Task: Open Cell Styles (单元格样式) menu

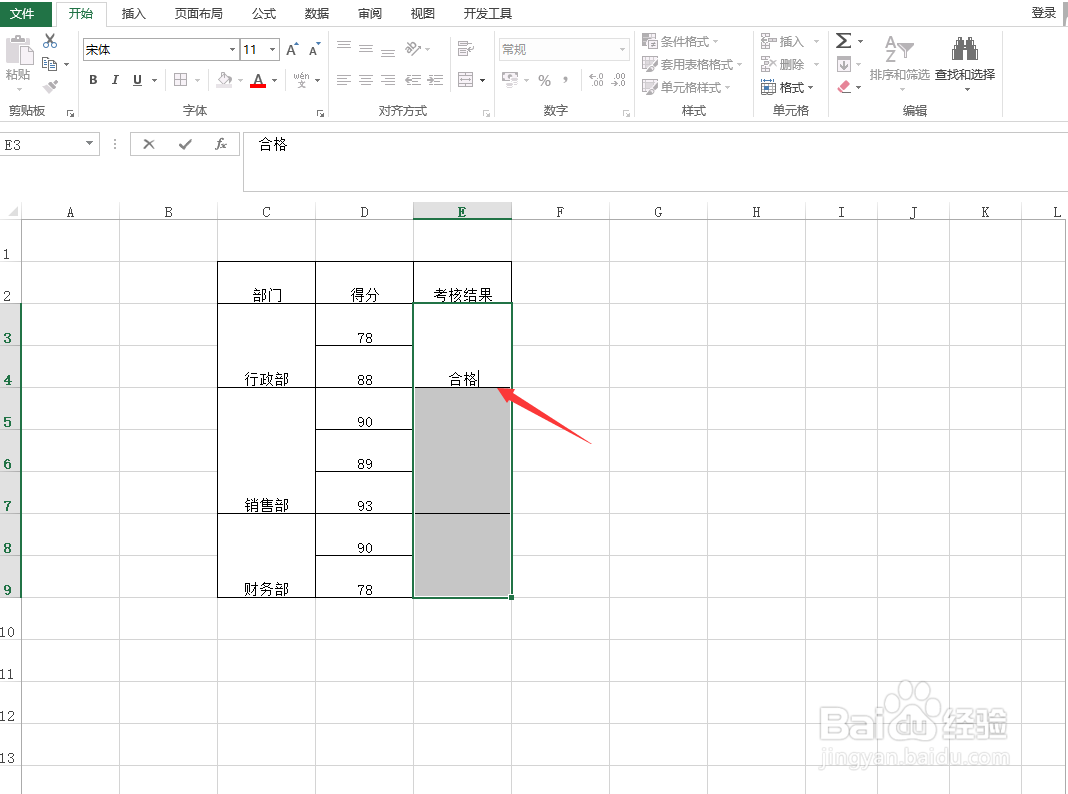Action: (x=687, y=87)
